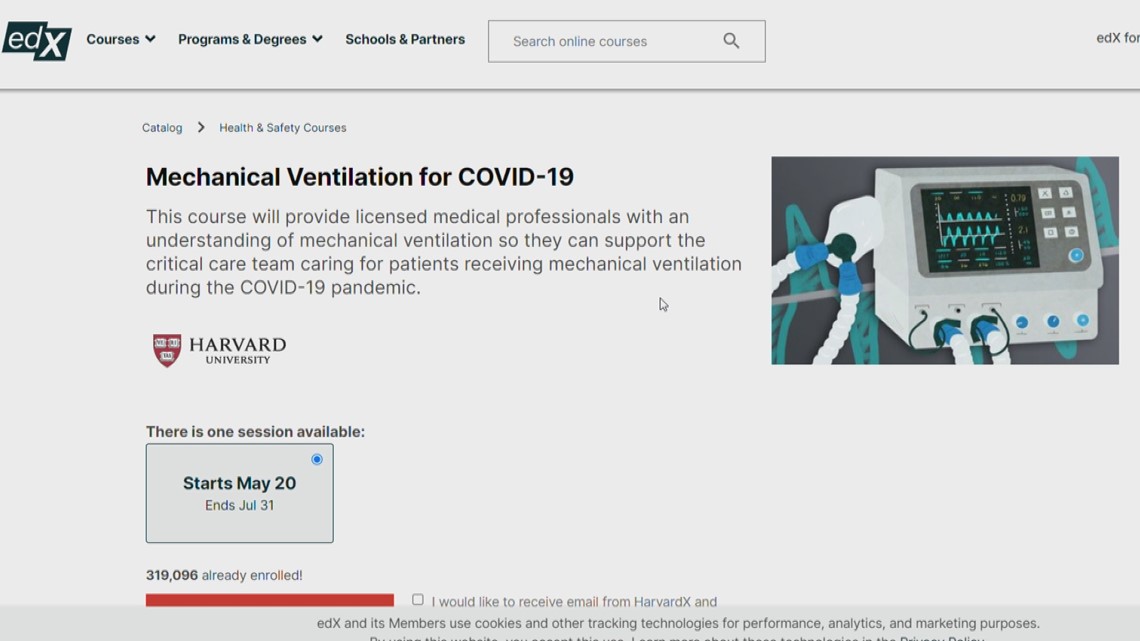
Task: Open the Catalog breadcrumb link
Action: click(162, 128)
